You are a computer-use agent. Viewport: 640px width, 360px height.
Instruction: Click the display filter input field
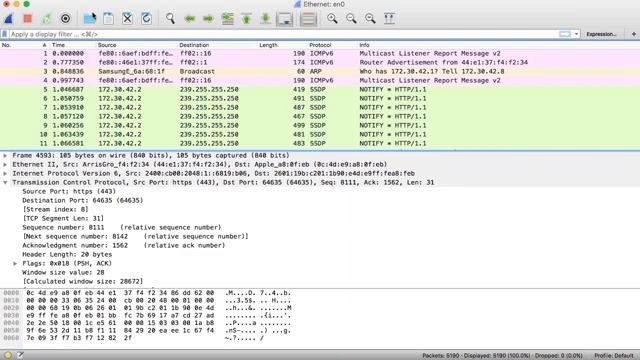(283, 34)
